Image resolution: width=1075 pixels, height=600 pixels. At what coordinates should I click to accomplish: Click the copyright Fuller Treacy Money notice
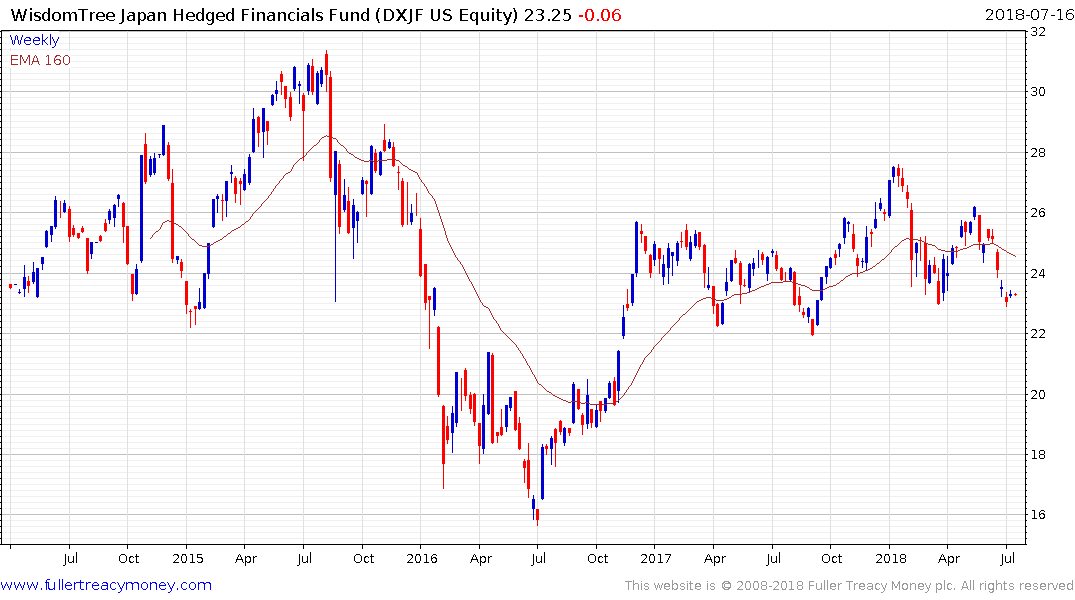pyautogui.click(x=849, y=586)
